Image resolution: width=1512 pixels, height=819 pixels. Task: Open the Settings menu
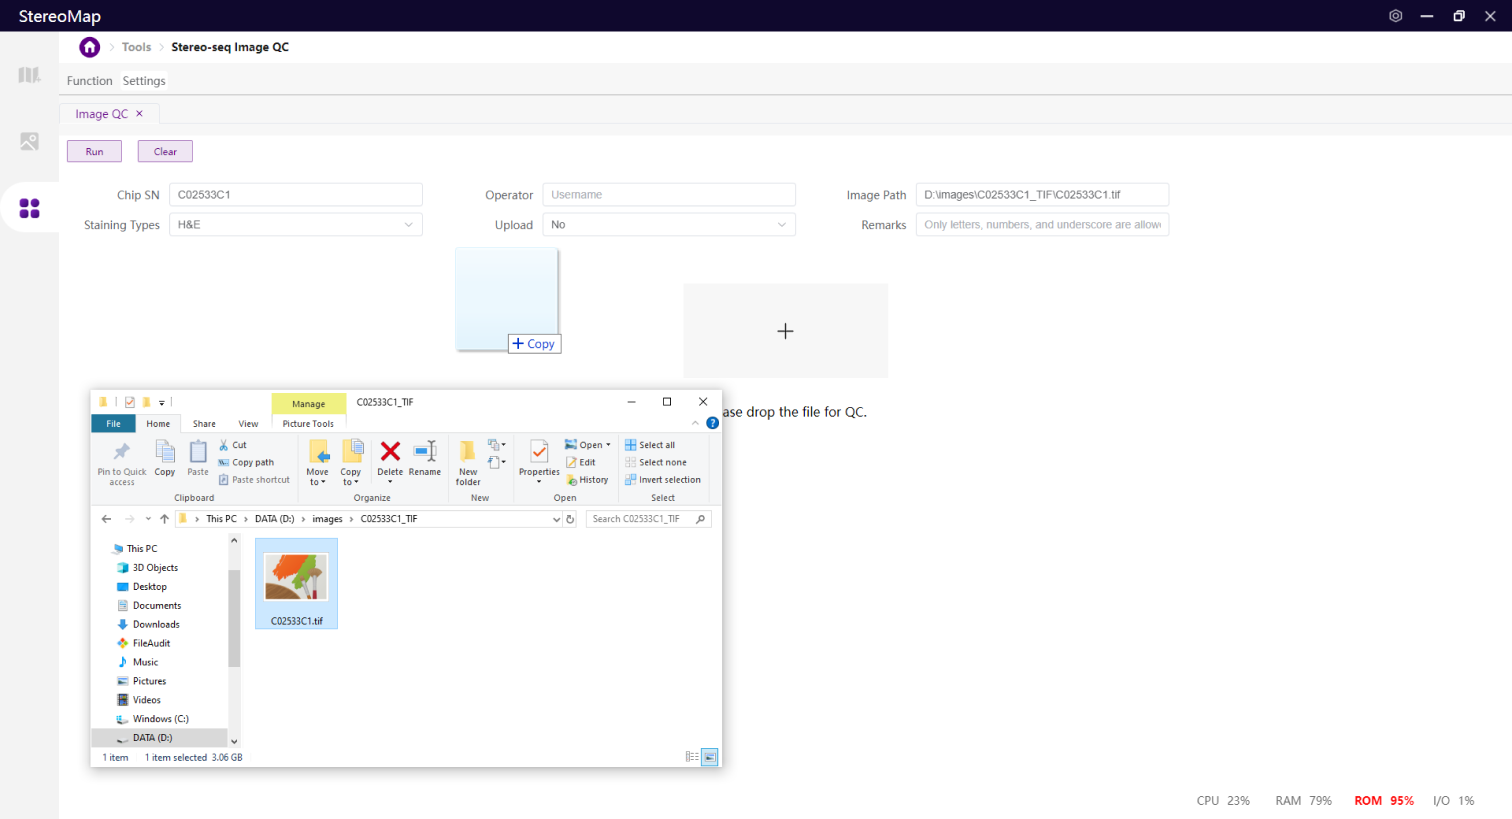point(144,81)
